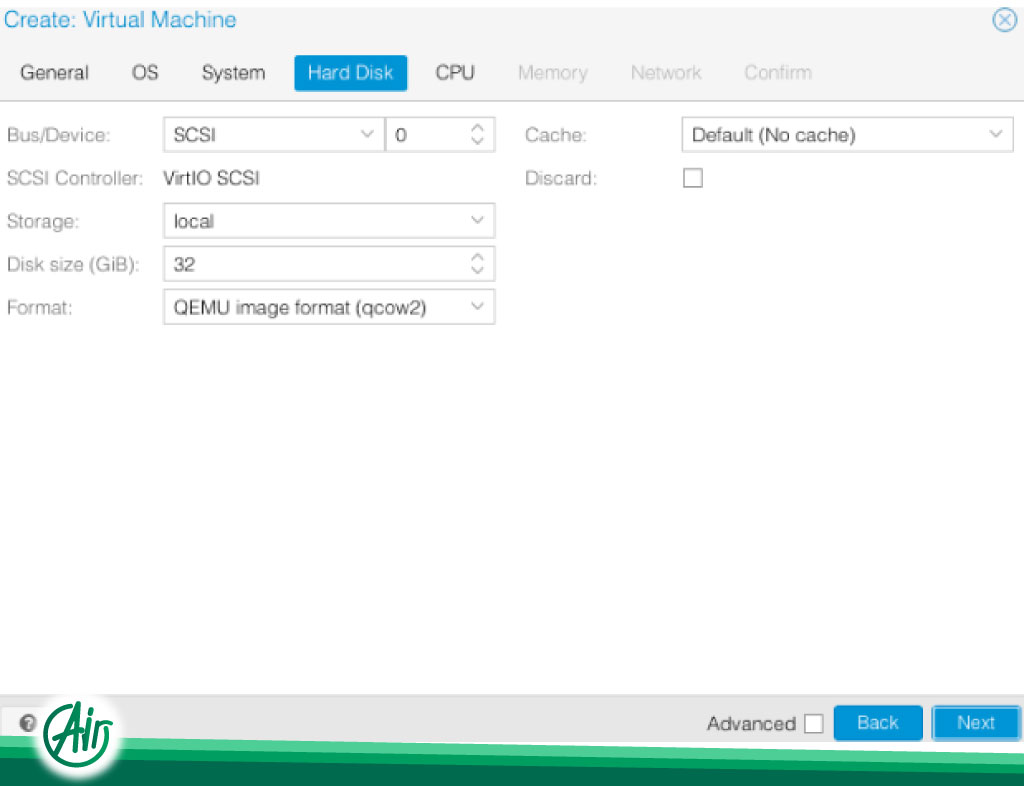Image resolution: width=1024 pixels, height=786 pixels.
Task: Click the Advanced label text
Action: 751,723
